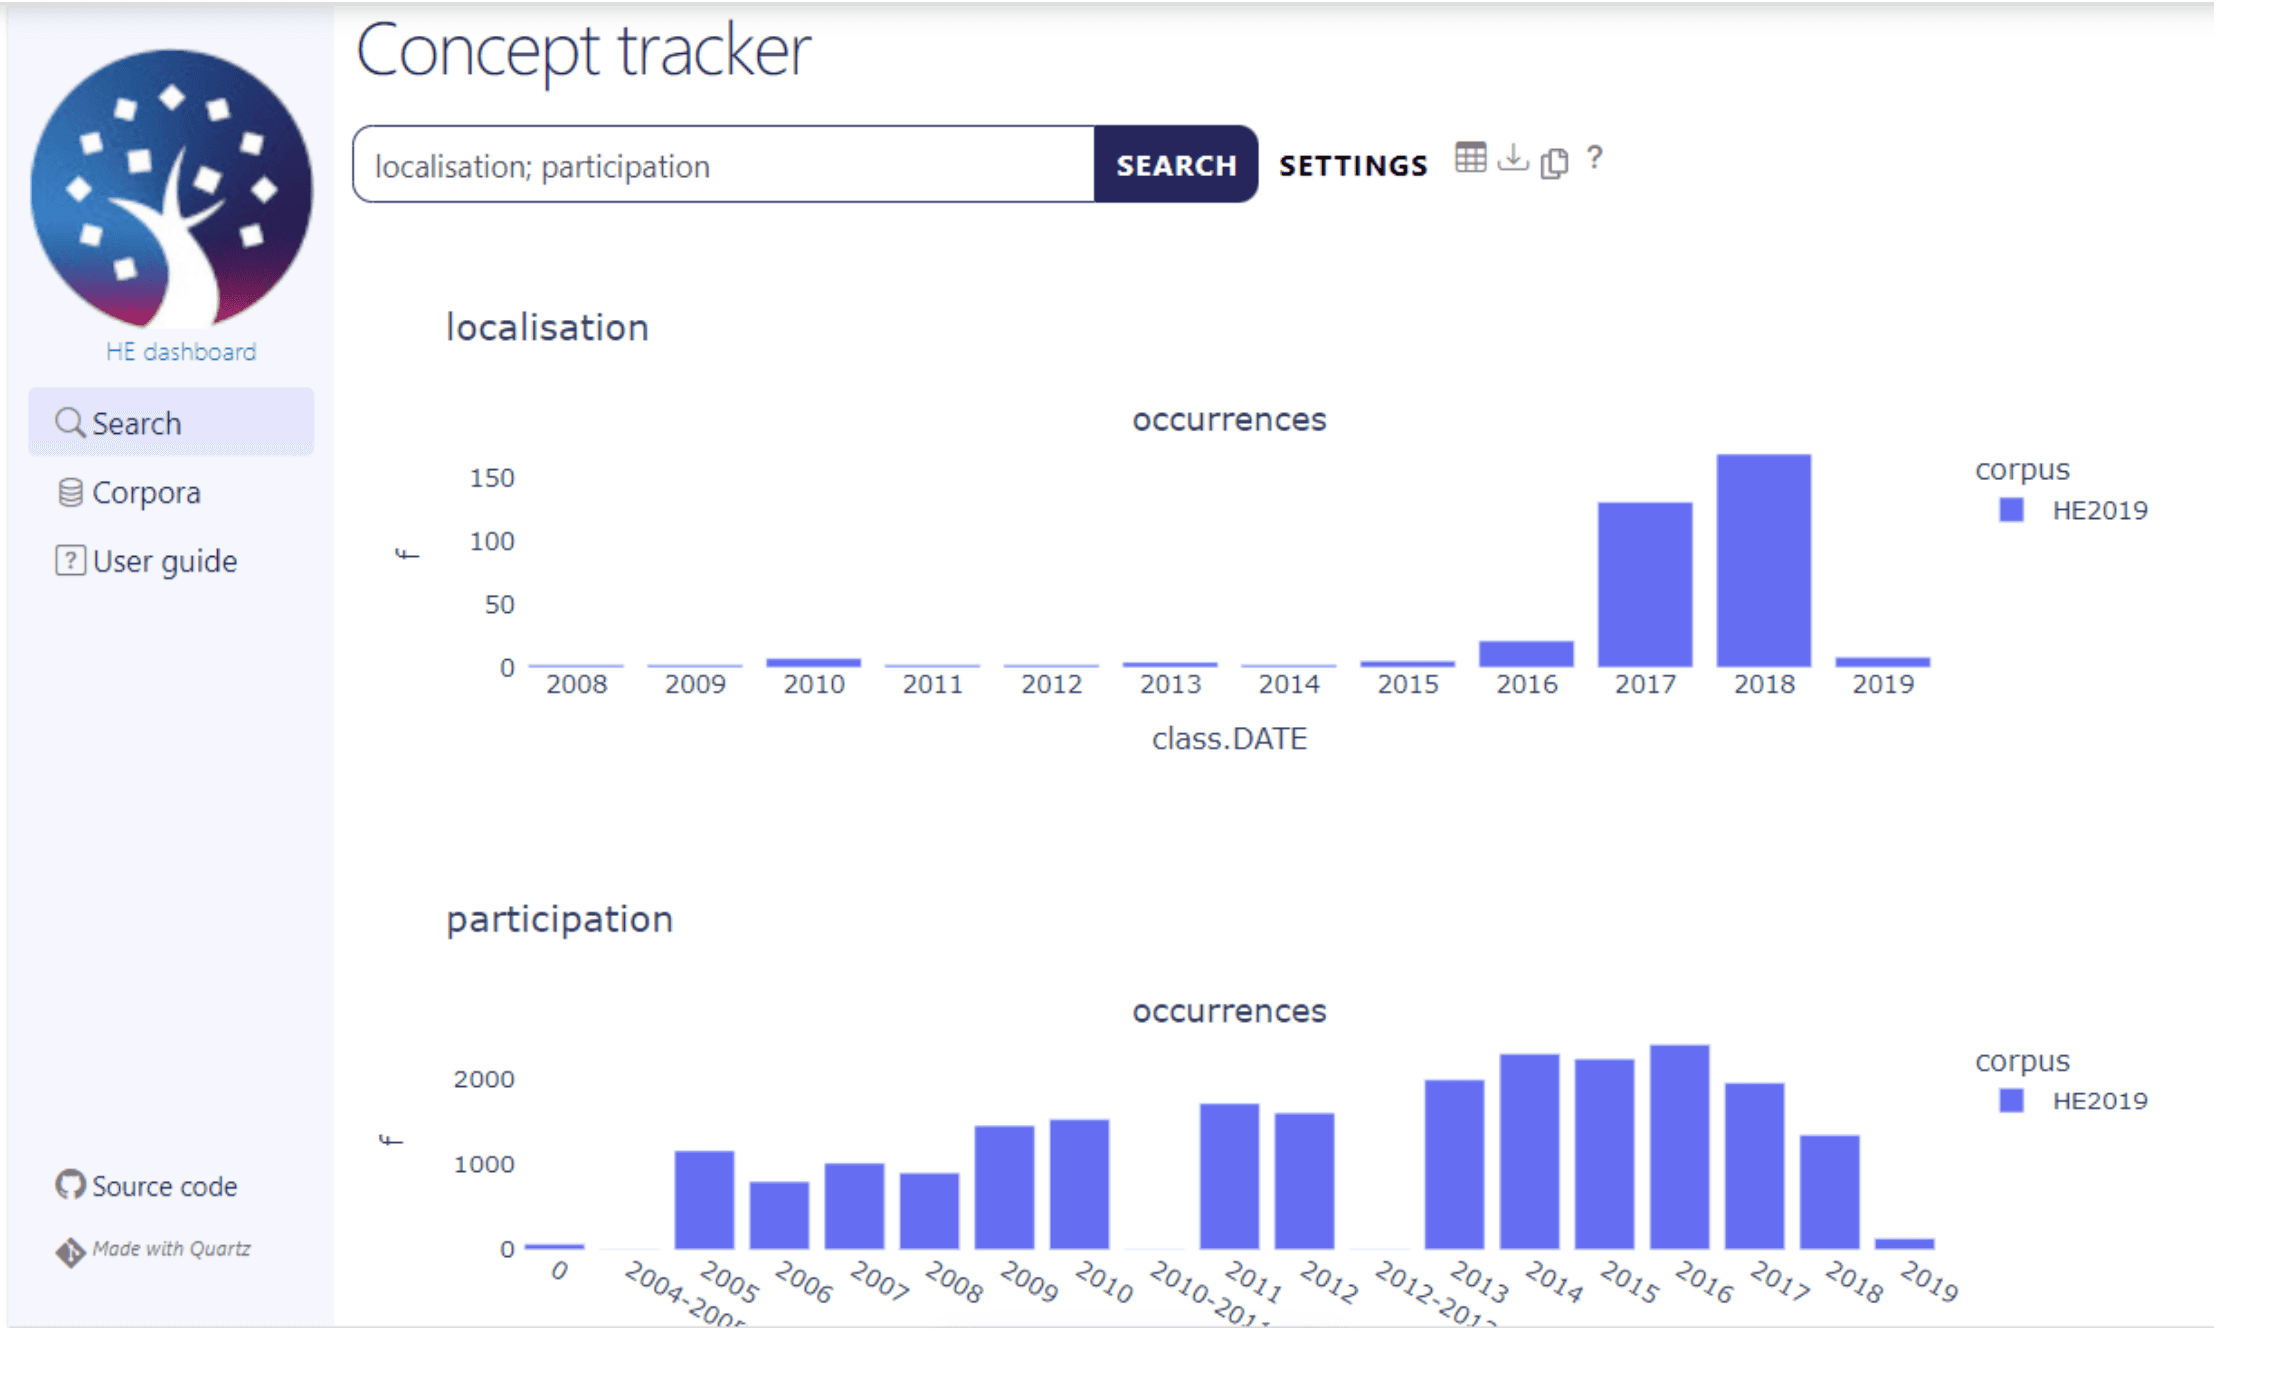Image resolution: width=2270 pixels, height=1394 pixels.
Task: Open the Corpora page in sidebar
Action: (x=146, y=493)
